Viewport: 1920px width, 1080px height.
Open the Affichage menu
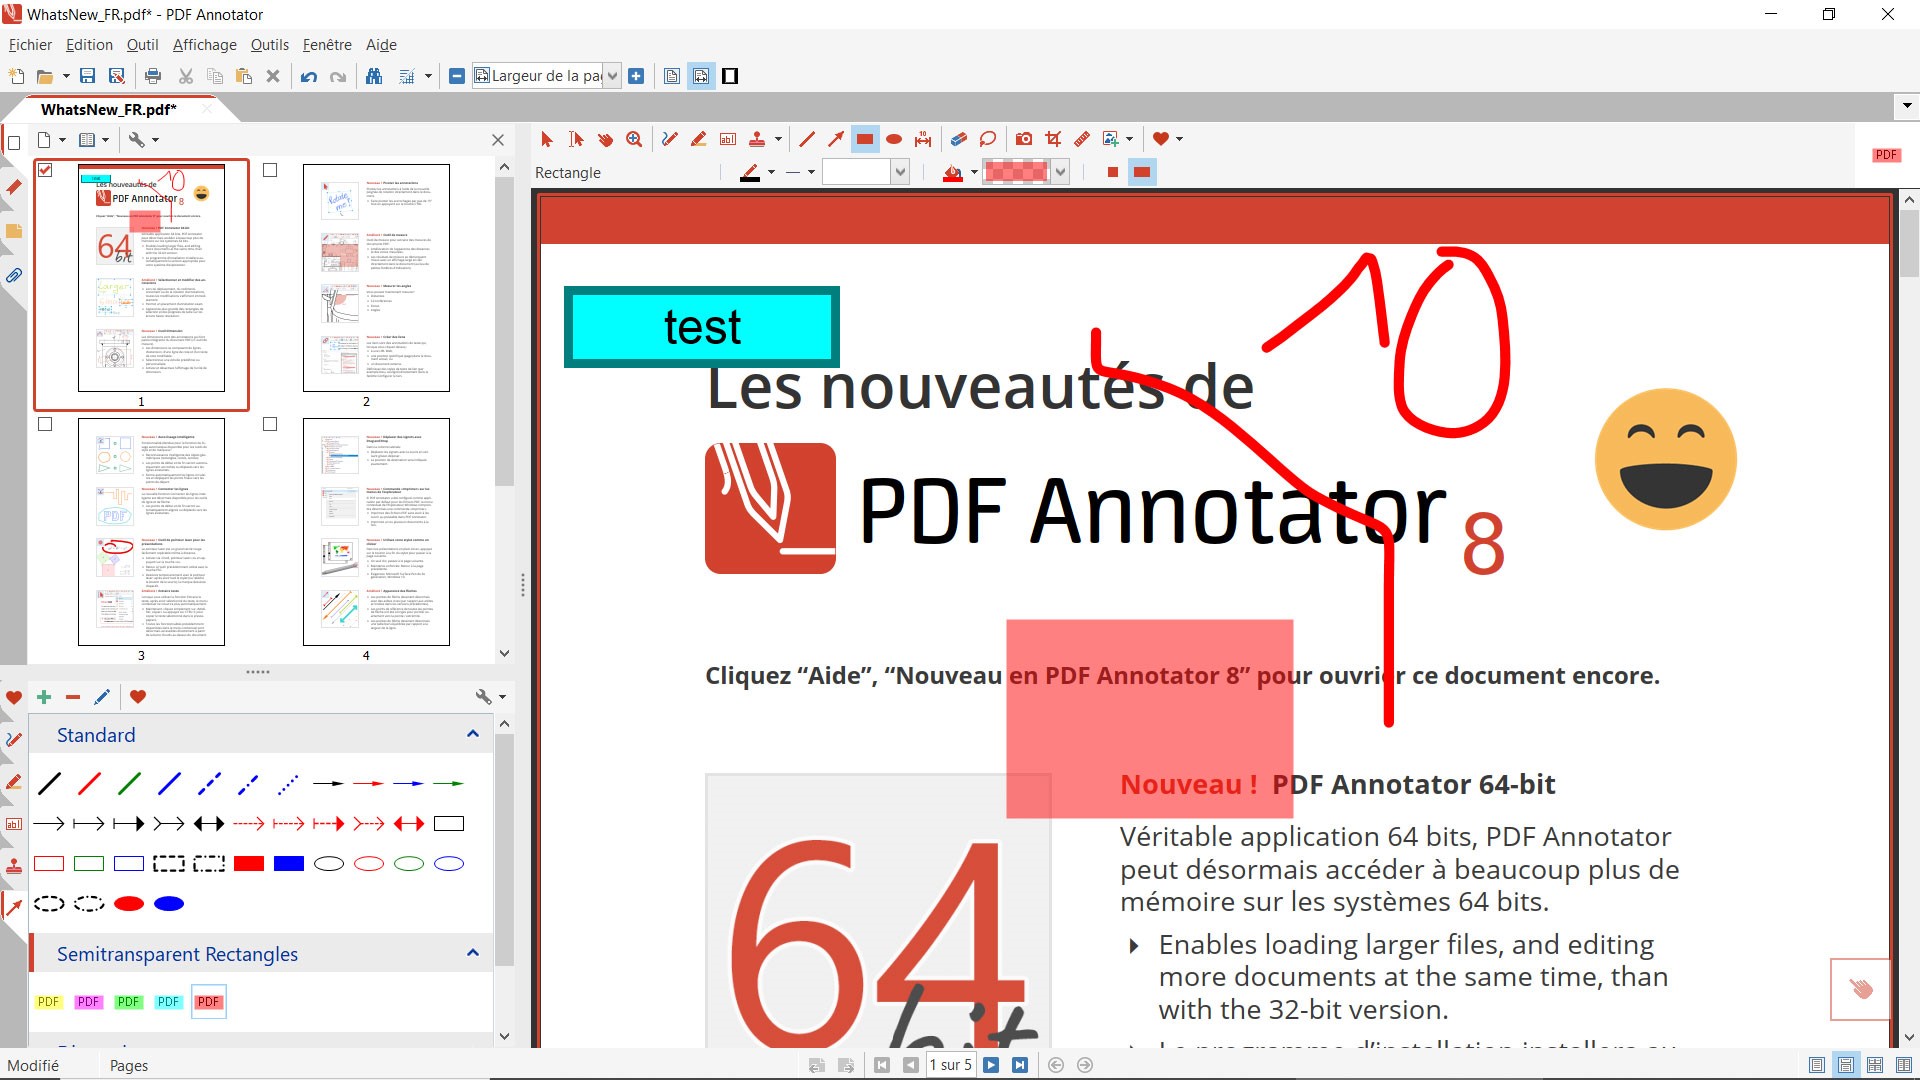pos(204,45)
